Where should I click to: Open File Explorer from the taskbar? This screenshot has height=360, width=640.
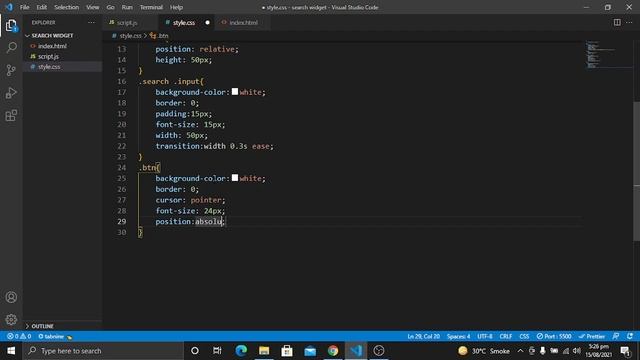264,351
